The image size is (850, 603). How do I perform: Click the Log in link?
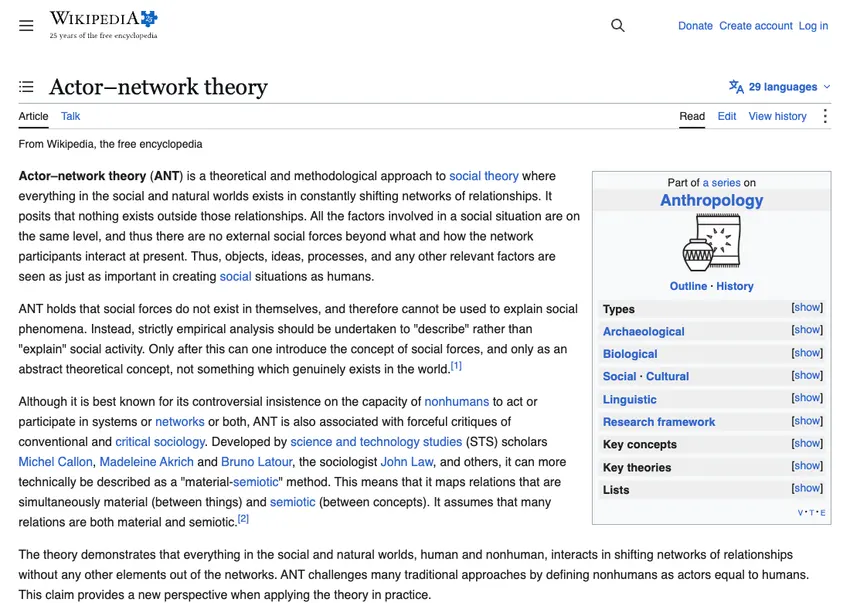(813, 25)
